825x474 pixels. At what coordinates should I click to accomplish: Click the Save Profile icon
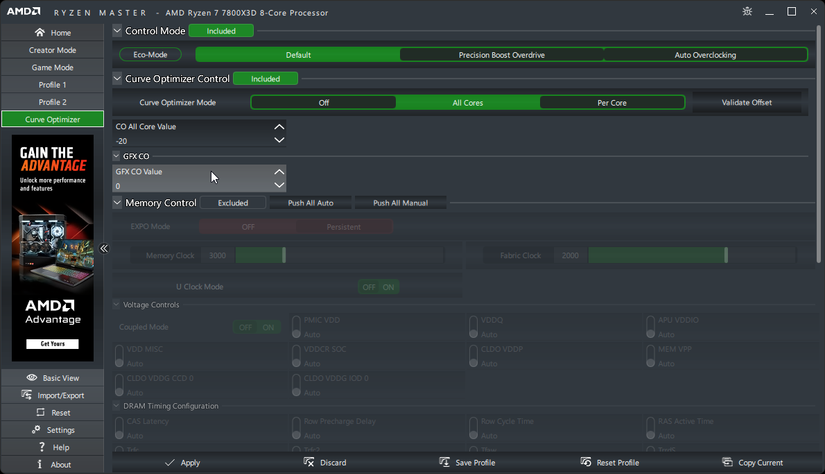(445, 462)
